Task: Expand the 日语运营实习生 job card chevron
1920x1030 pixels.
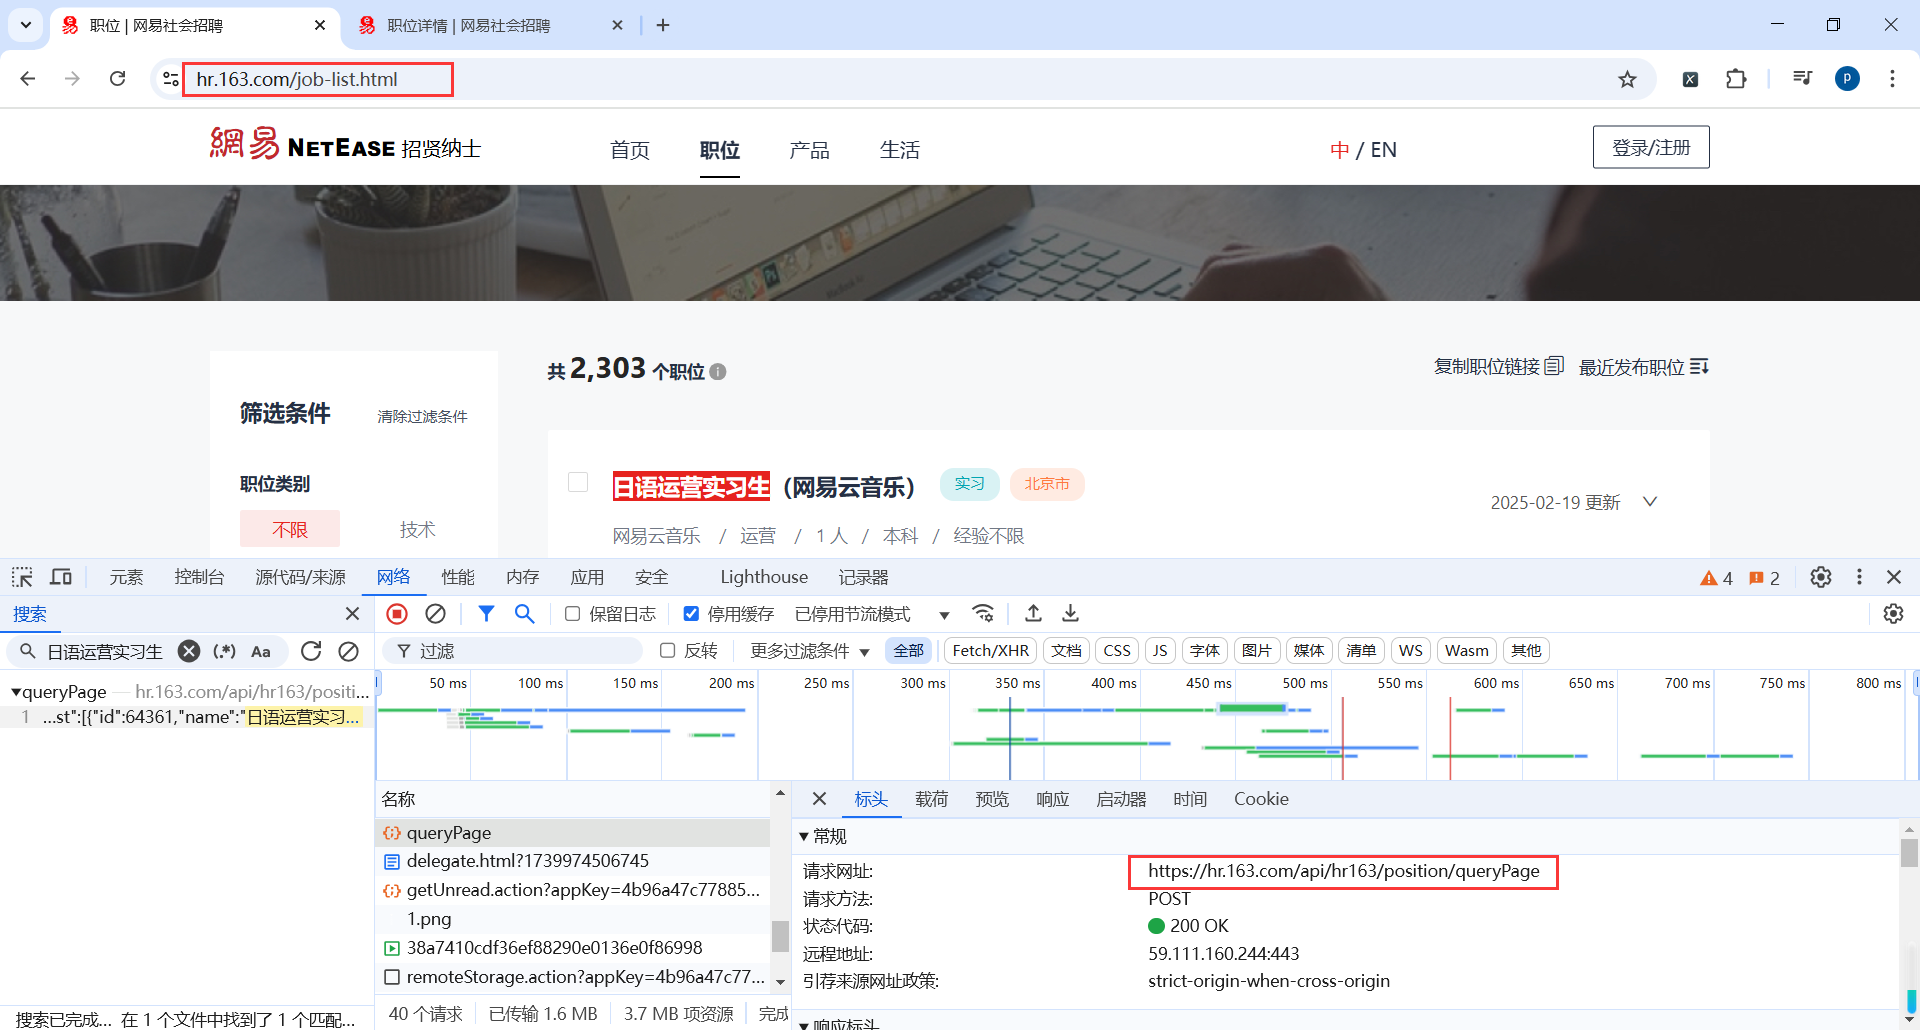Action: coord(1650,502)
